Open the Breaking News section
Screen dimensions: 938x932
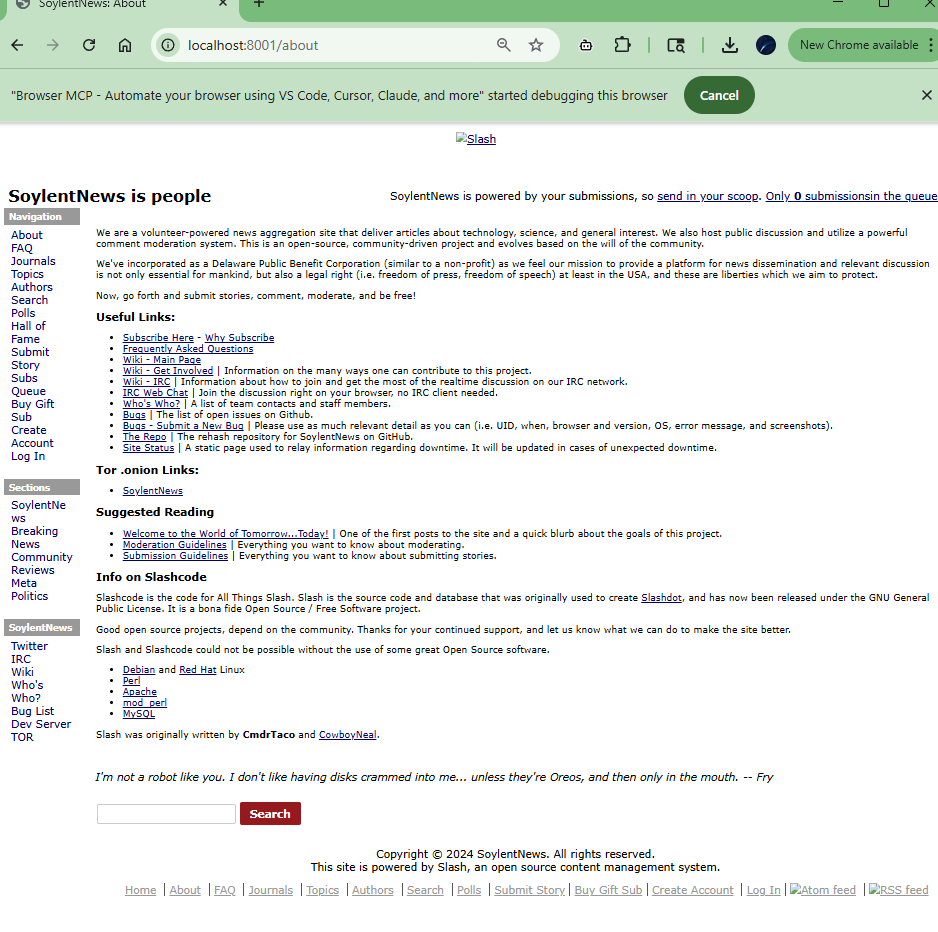(x=34, y=538)
